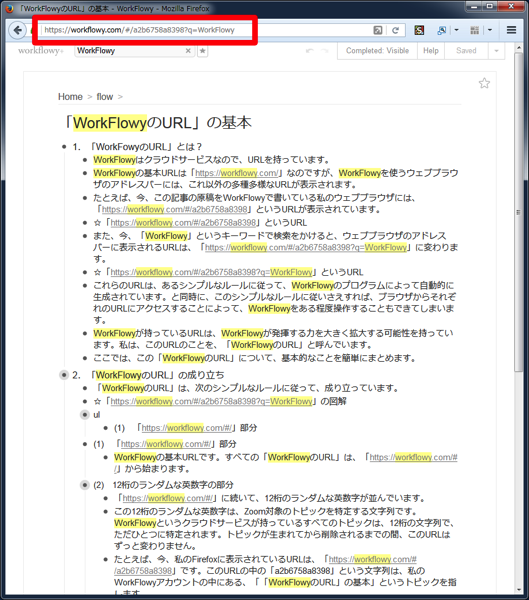Viewport: 529px width, 600px height.
Task: Open the Help menu
Action: [431, 51]
